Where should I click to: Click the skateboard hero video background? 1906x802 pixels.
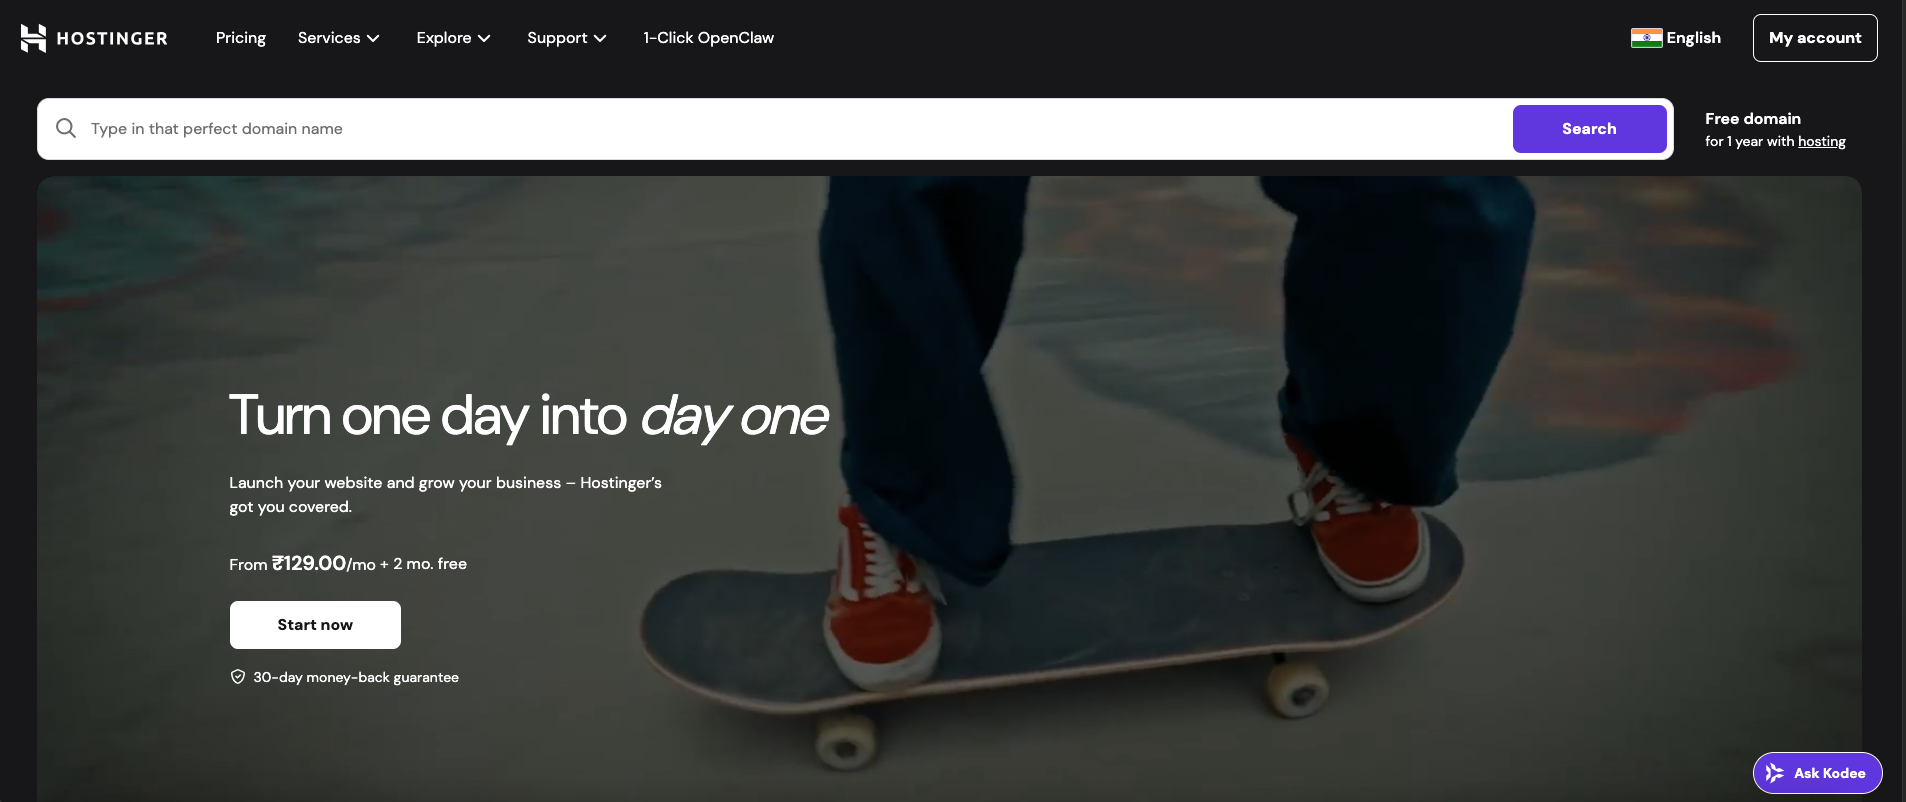[1100, 400]
